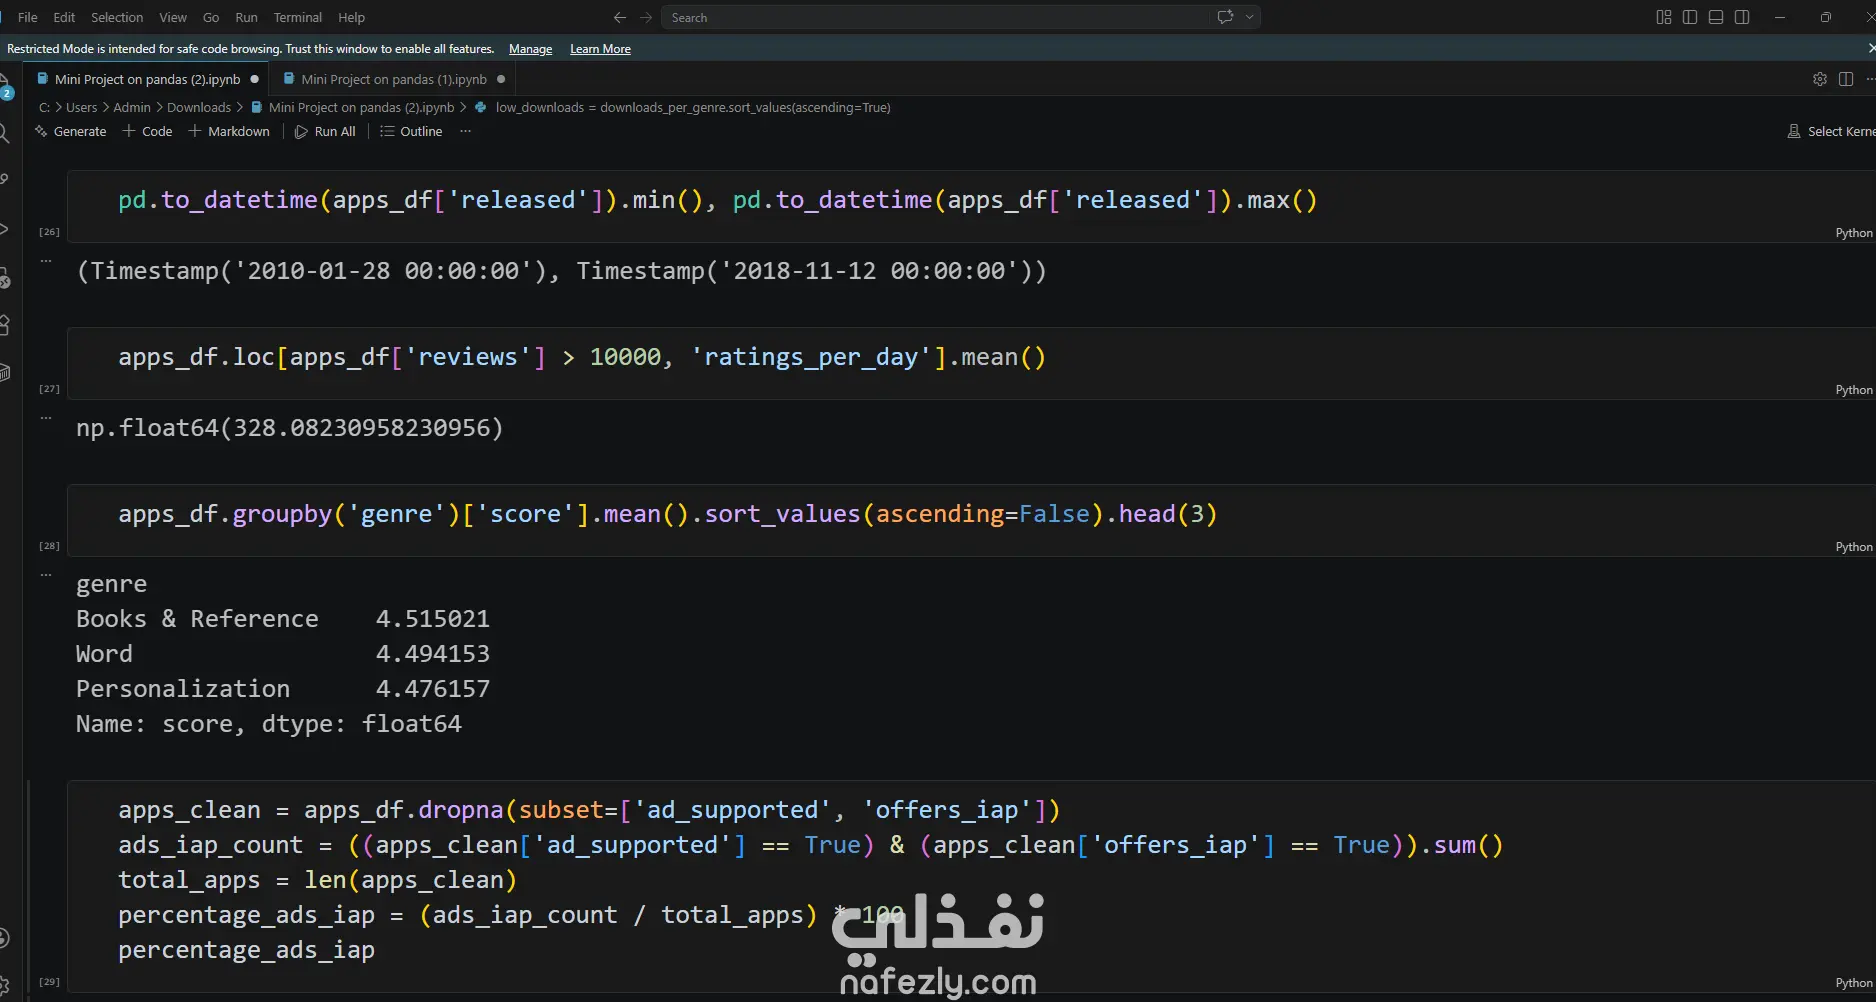Open the Selection menu
The image size is (1876, 1002).
(x=117, y=17)
